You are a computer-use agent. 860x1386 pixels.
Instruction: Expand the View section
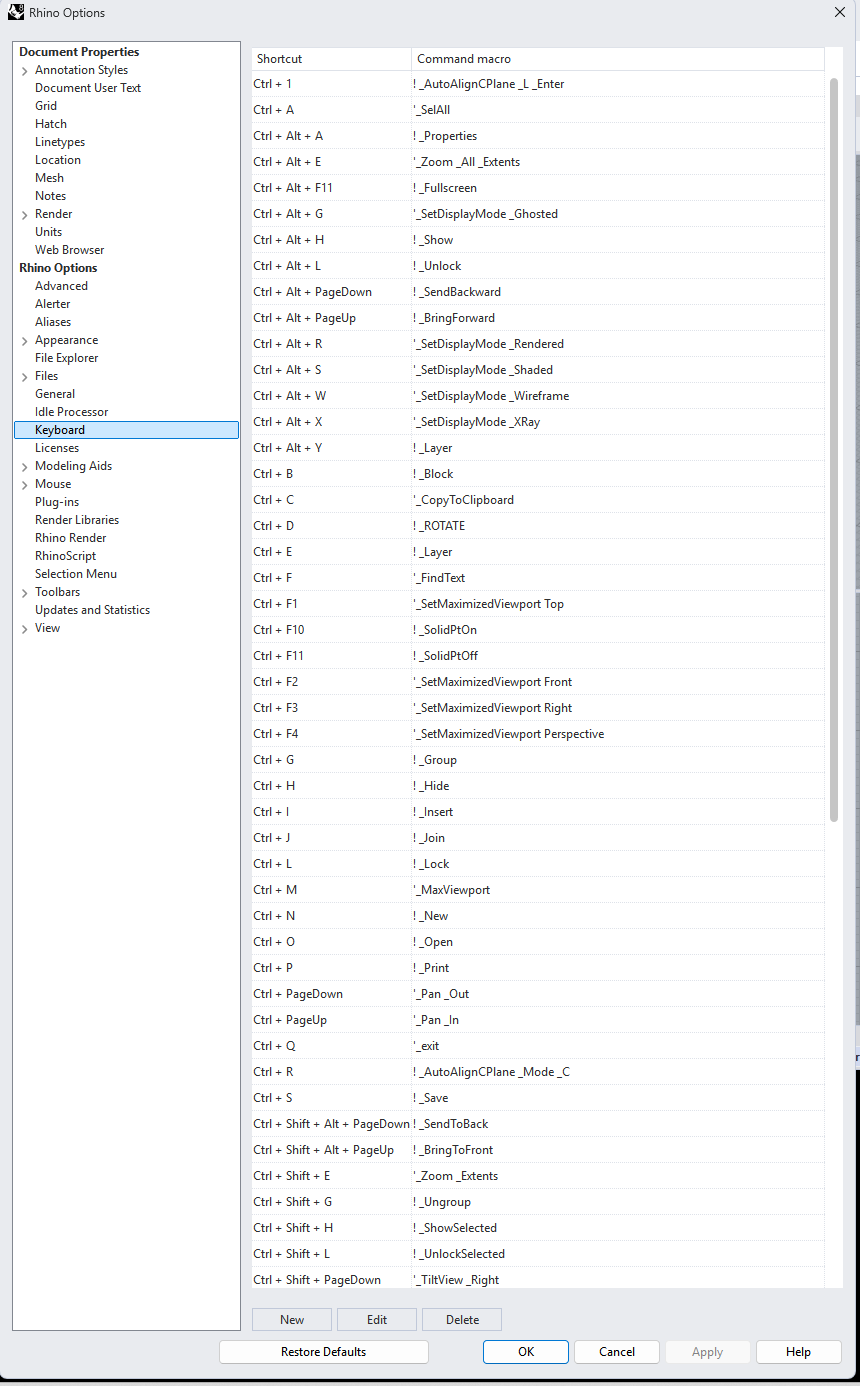22,628
